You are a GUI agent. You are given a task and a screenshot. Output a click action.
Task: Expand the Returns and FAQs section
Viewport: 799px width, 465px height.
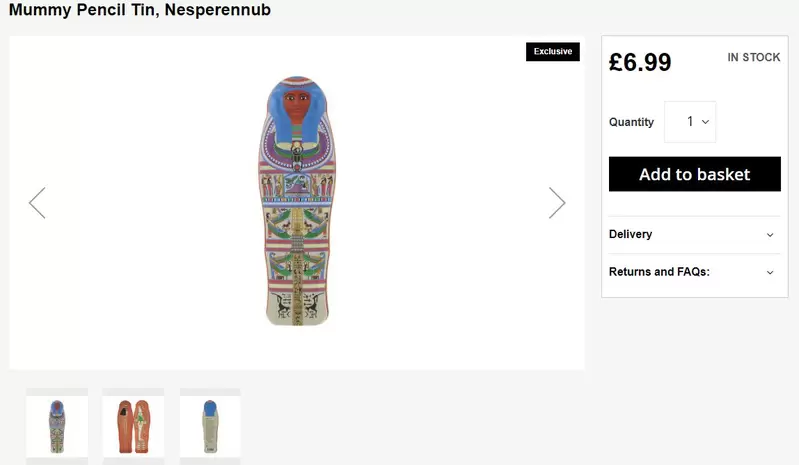659,272
